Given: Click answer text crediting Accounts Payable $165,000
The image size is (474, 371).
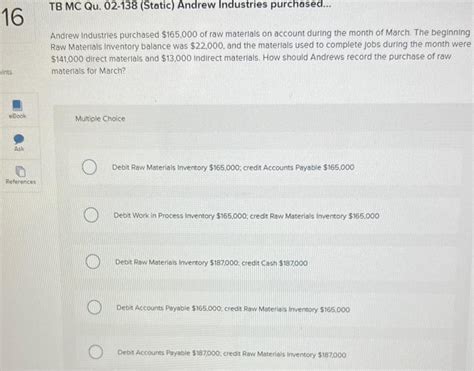Looking at the screenshot, I should (233, 167).
